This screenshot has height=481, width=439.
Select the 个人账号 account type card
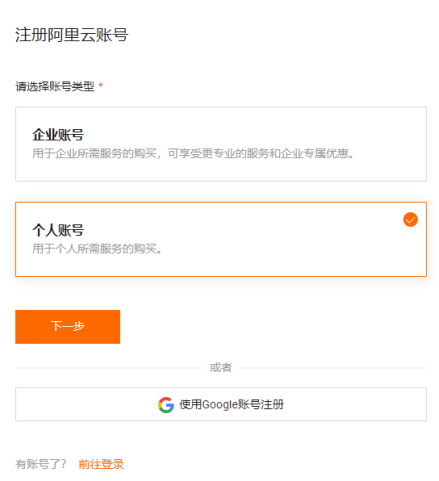pos(221,239)
